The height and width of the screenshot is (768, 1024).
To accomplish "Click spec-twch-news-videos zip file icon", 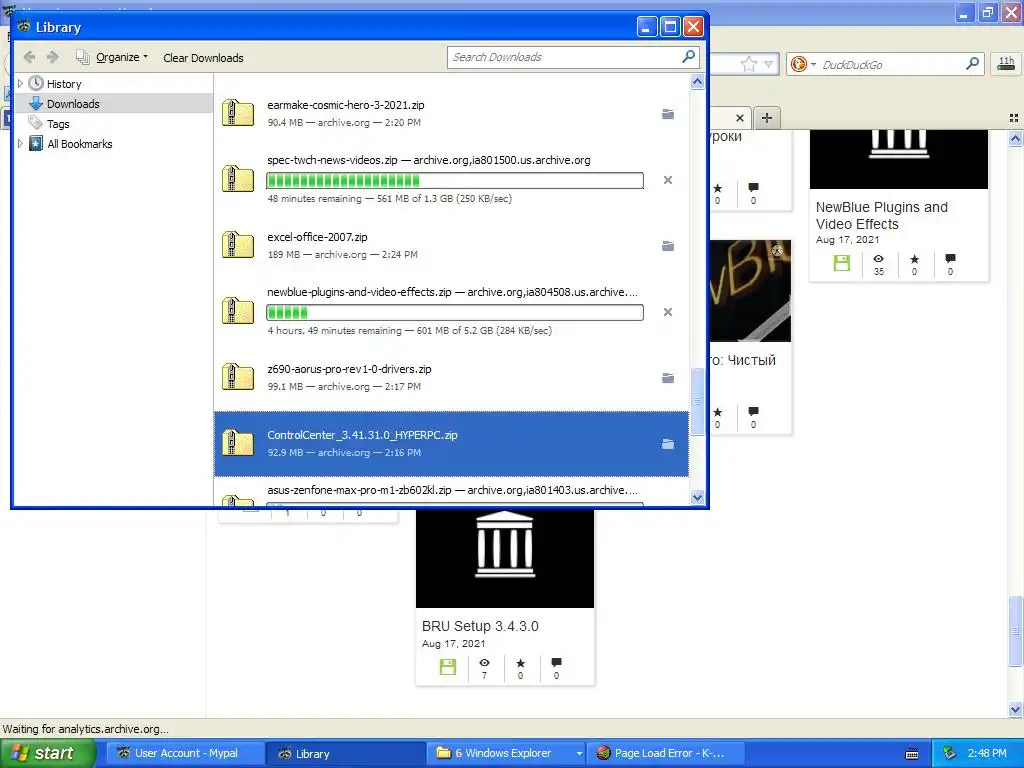I will coord(238,179).
